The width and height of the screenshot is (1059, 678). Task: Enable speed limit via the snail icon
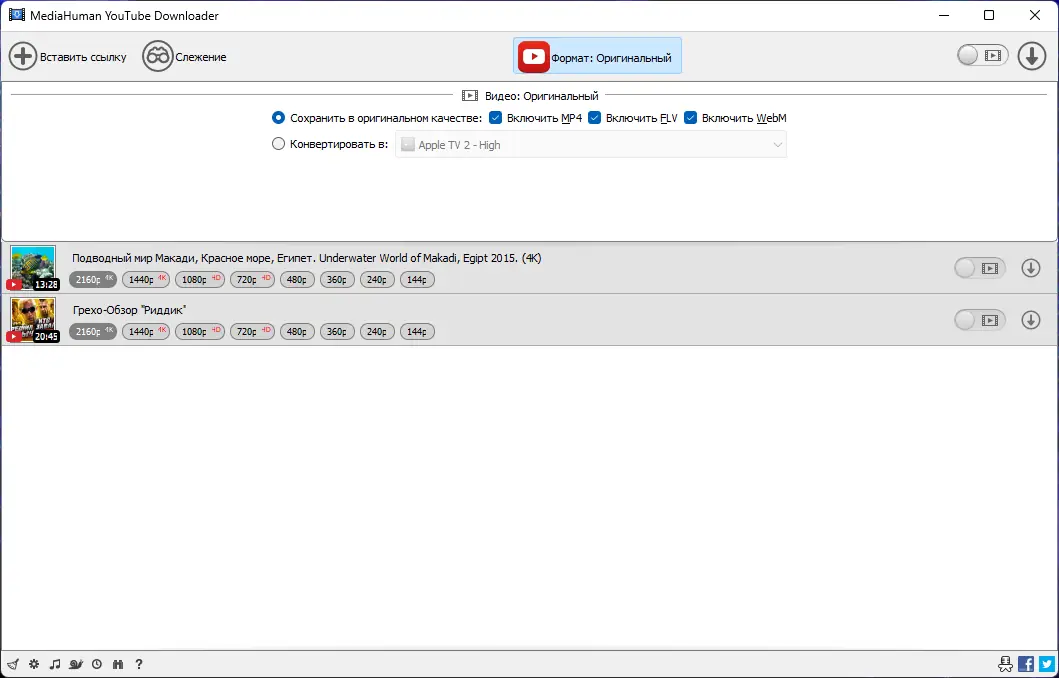point(76,664)
